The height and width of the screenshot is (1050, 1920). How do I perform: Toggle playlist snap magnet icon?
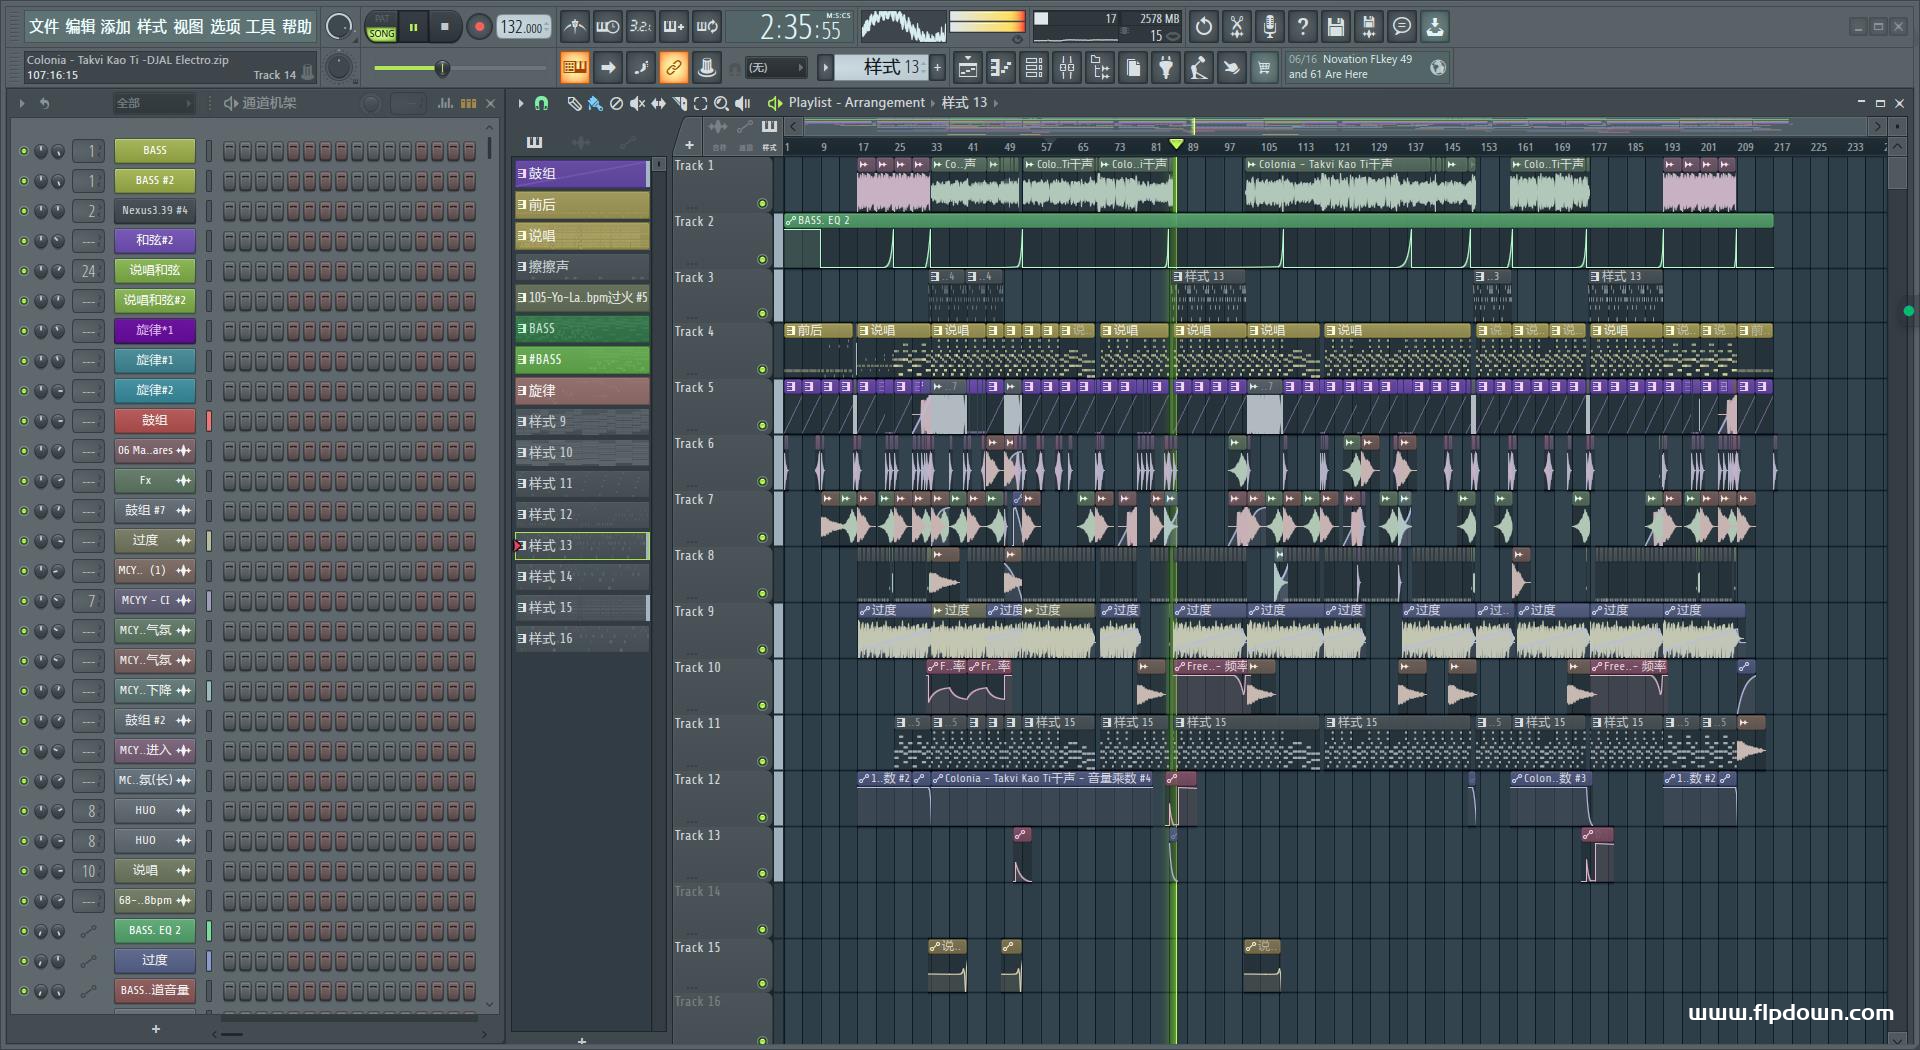541,103
